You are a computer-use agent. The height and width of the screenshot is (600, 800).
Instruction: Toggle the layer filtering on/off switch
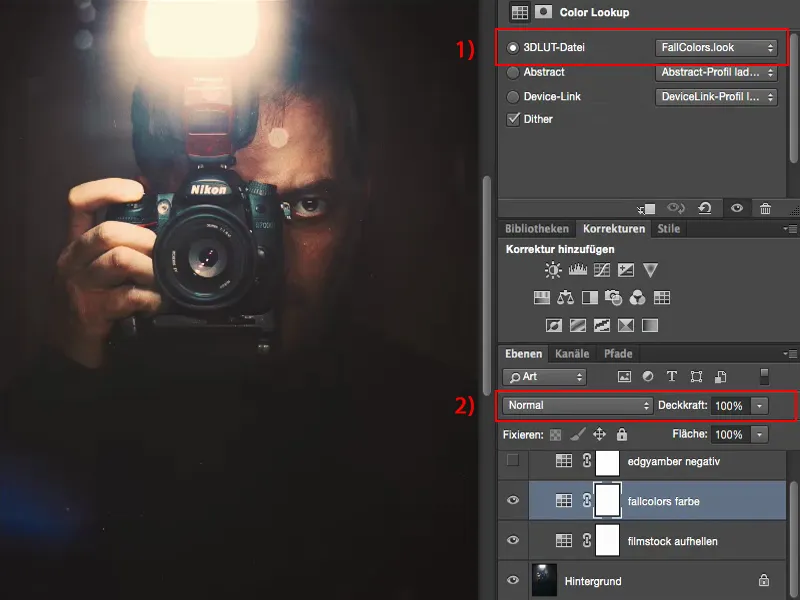coord(764,377)
